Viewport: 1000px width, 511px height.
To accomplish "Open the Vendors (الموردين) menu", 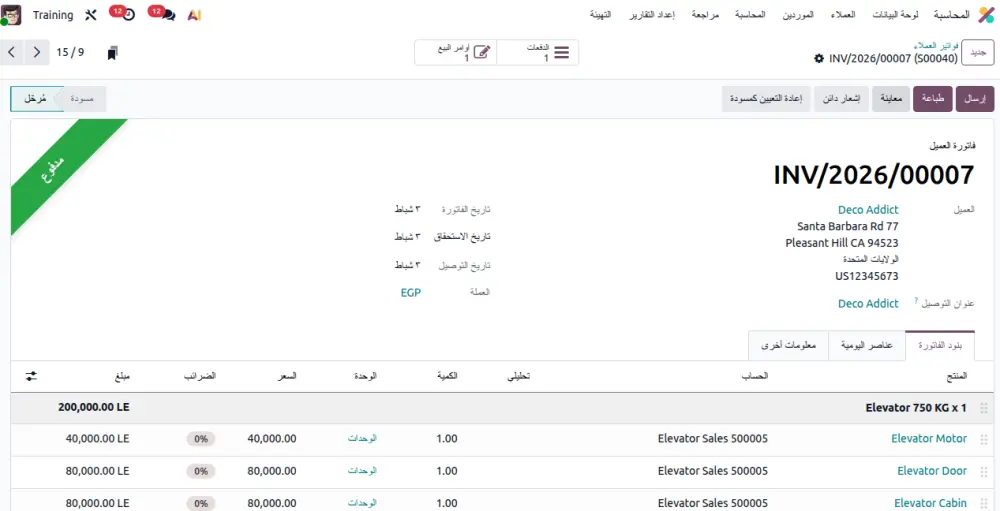I will 798,15.
